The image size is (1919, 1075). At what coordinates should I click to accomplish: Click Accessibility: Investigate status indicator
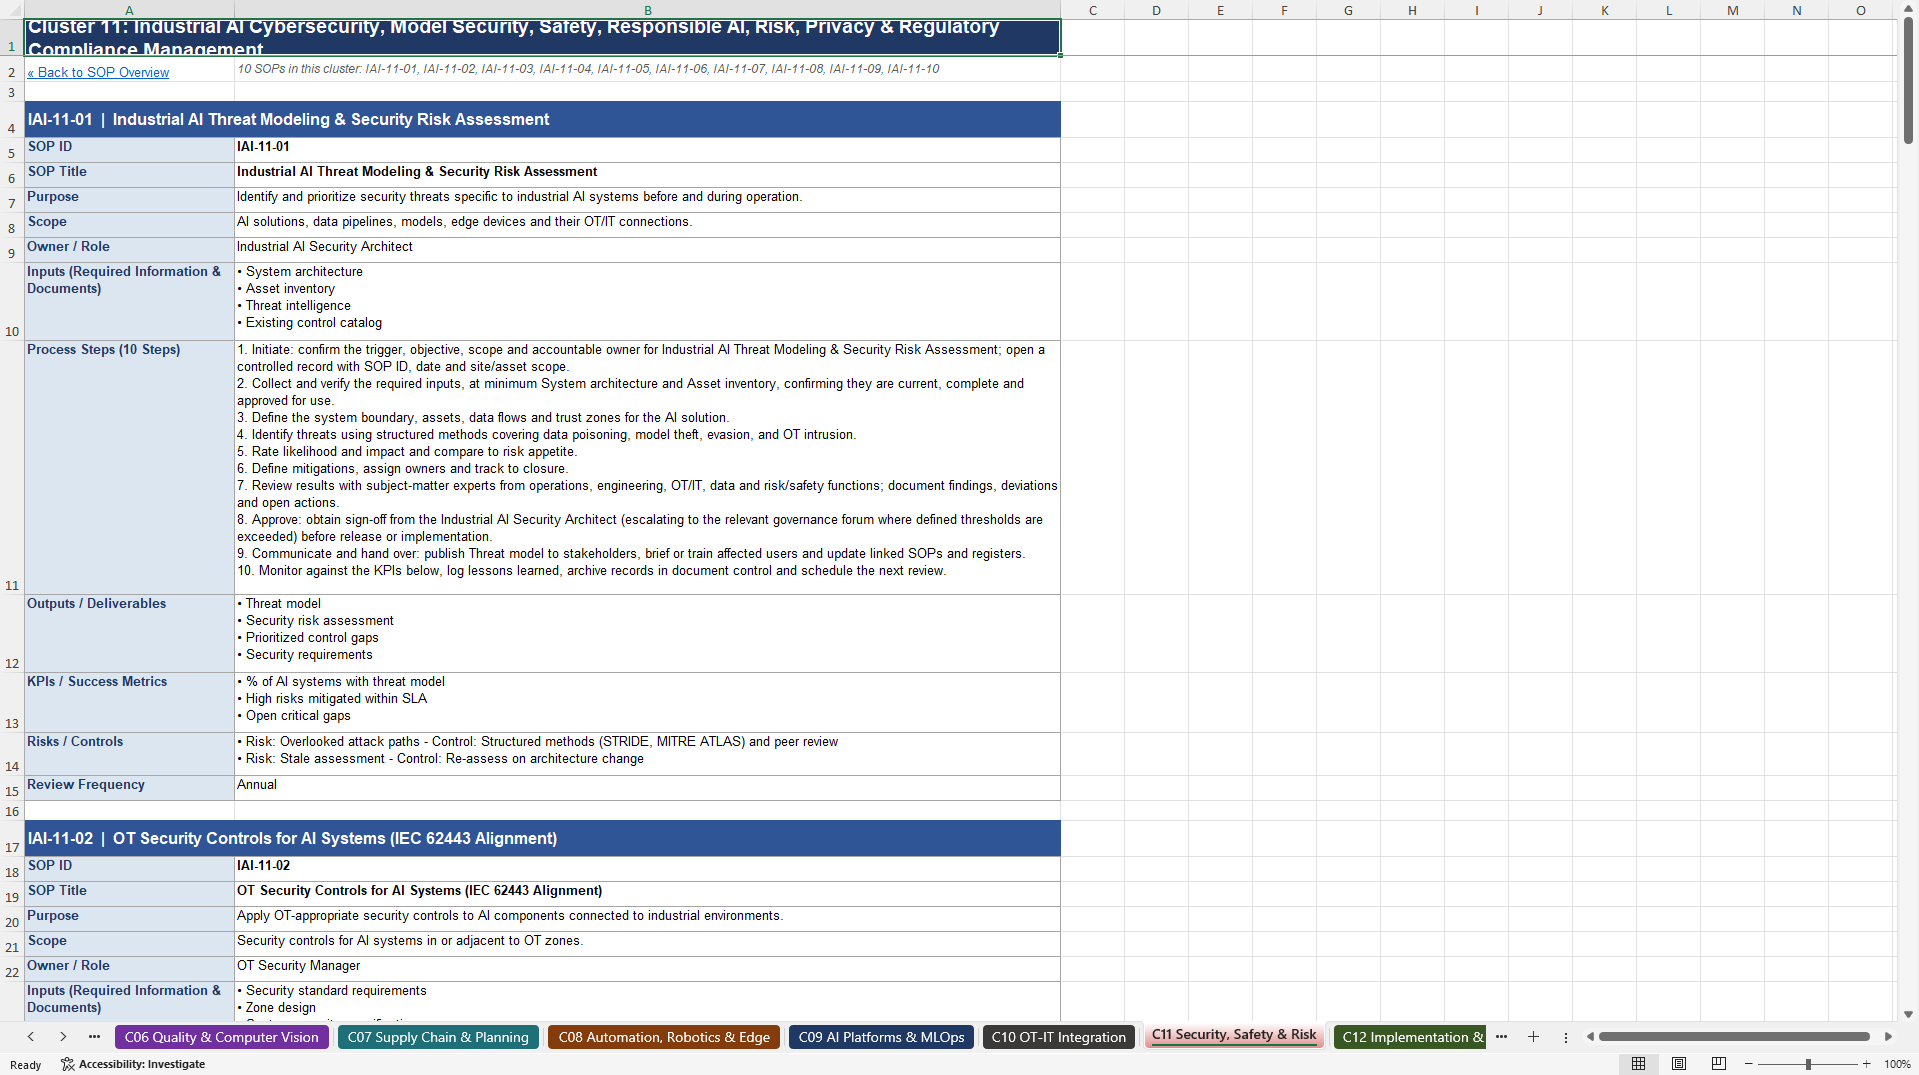click(133, 1064)
